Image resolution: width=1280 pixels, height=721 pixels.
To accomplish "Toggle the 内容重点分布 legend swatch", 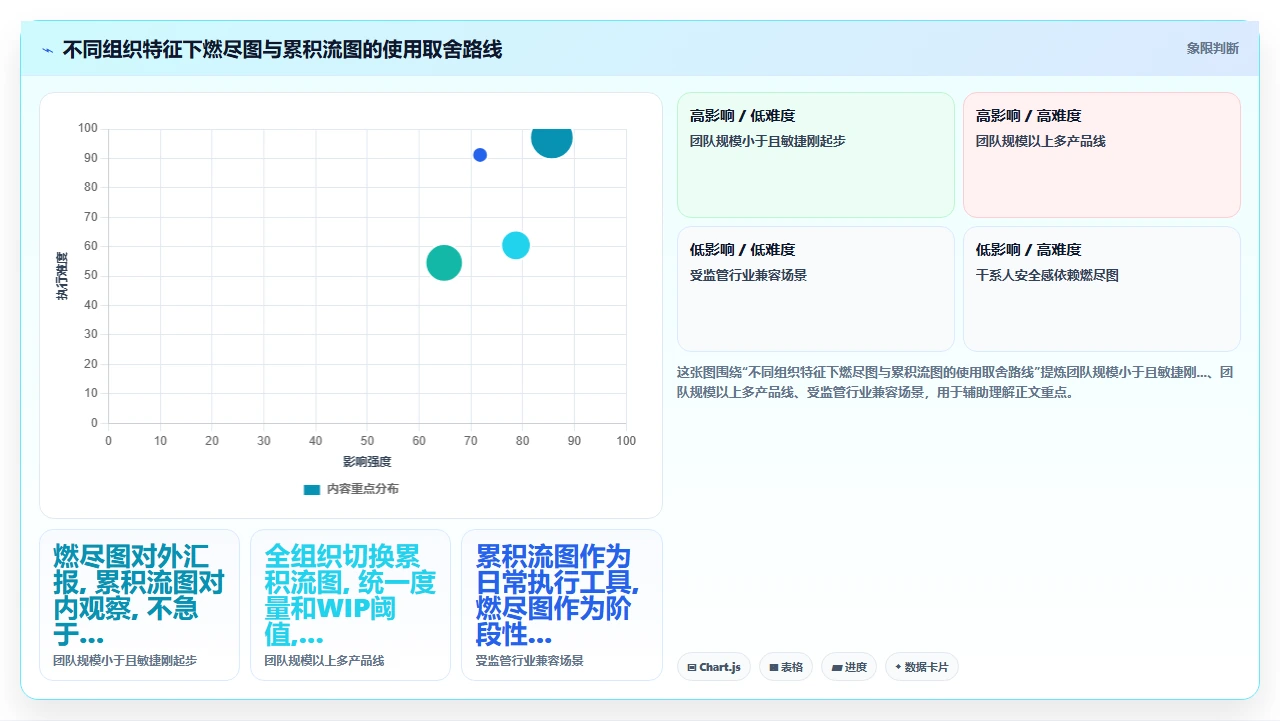I will click(x=312, y=489).
